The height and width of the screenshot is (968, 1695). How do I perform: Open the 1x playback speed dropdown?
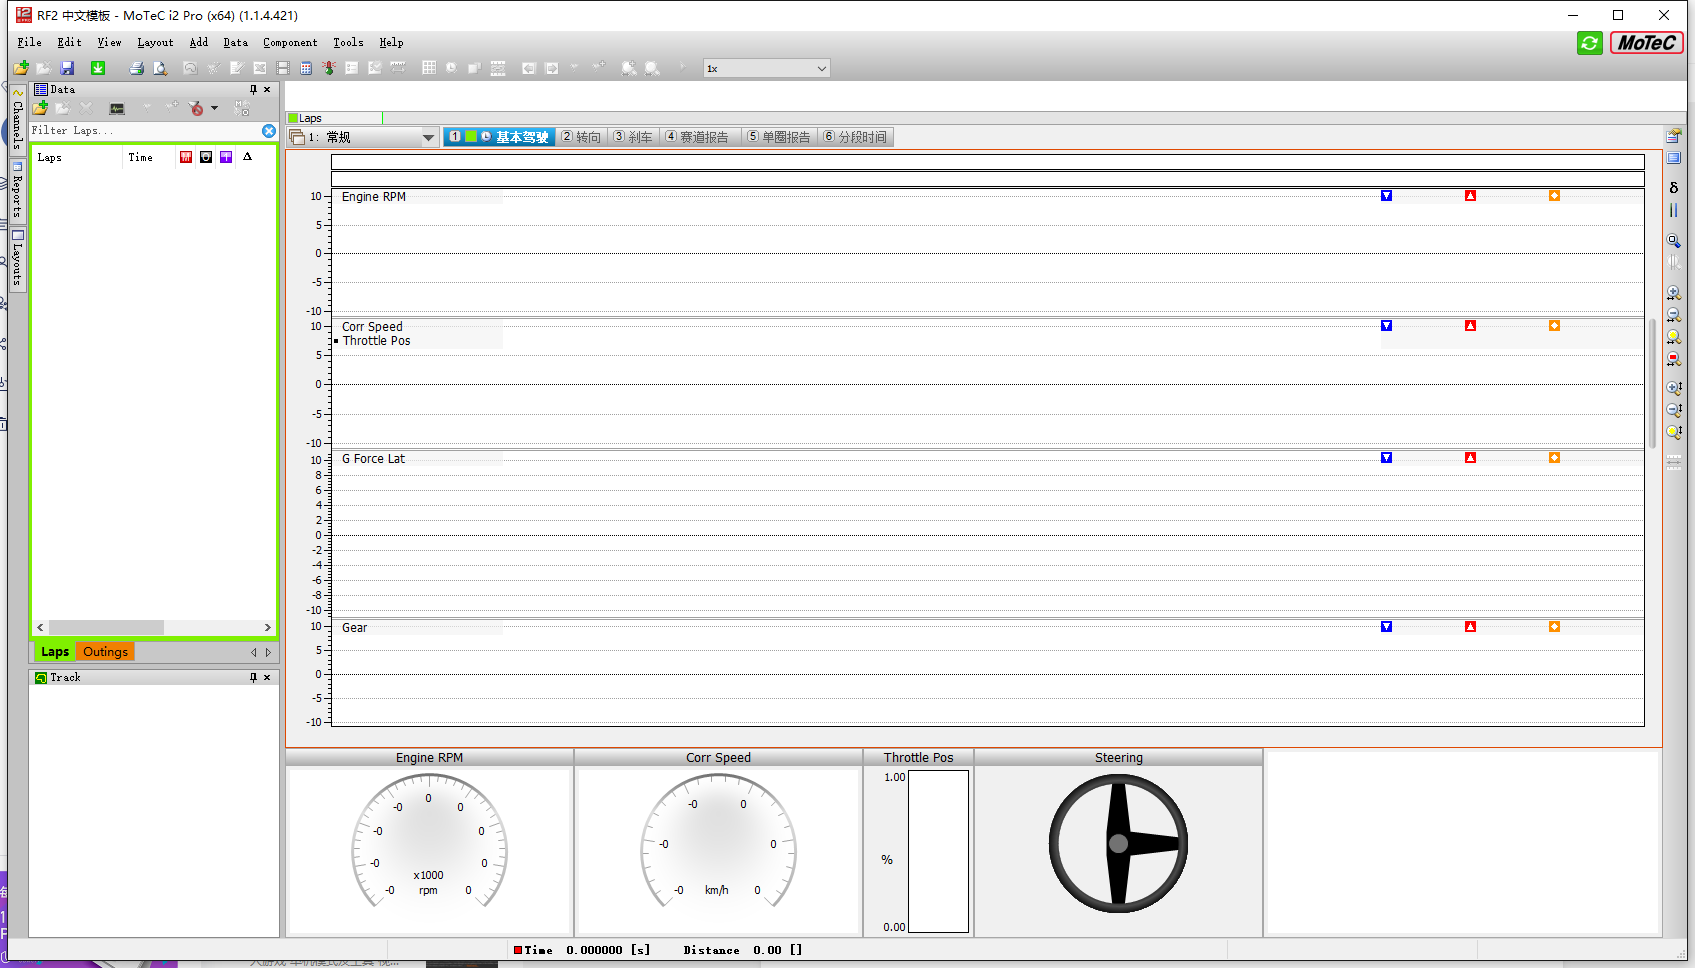(766, 68)
